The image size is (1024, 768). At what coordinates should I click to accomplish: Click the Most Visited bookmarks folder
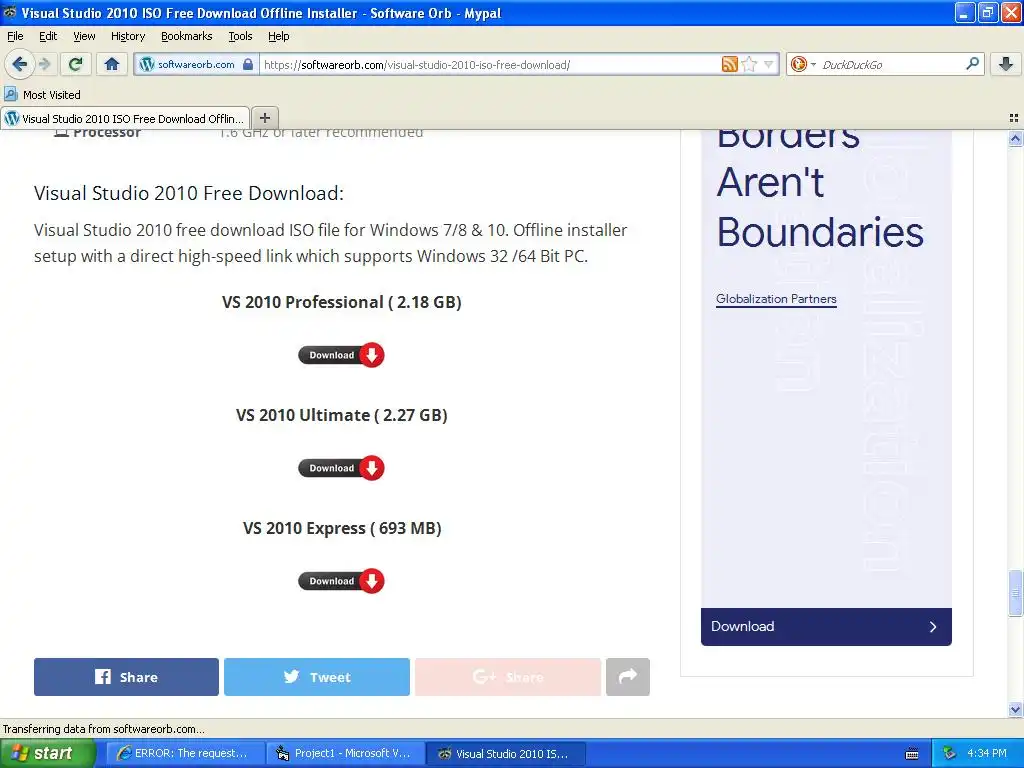[42, 95]
